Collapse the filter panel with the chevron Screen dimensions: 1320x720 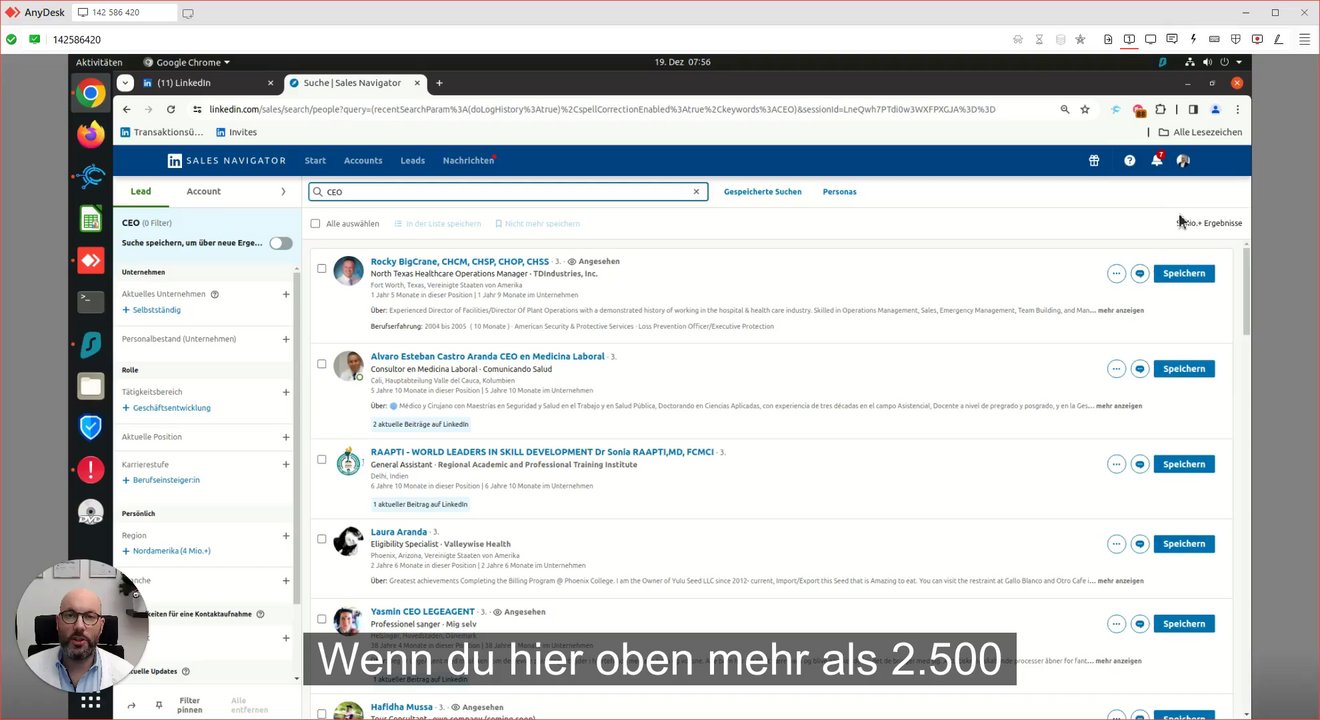[x=283, y=191]
